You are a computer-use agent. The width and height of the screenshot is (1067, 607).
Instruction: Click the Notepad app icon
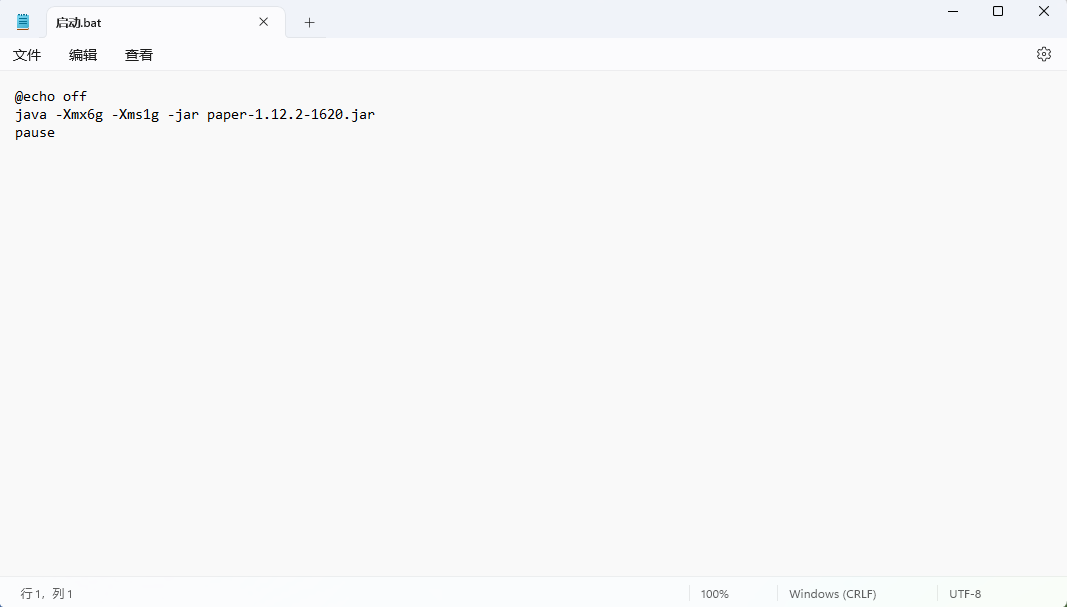pyautogui.click(x=23, y=22)
